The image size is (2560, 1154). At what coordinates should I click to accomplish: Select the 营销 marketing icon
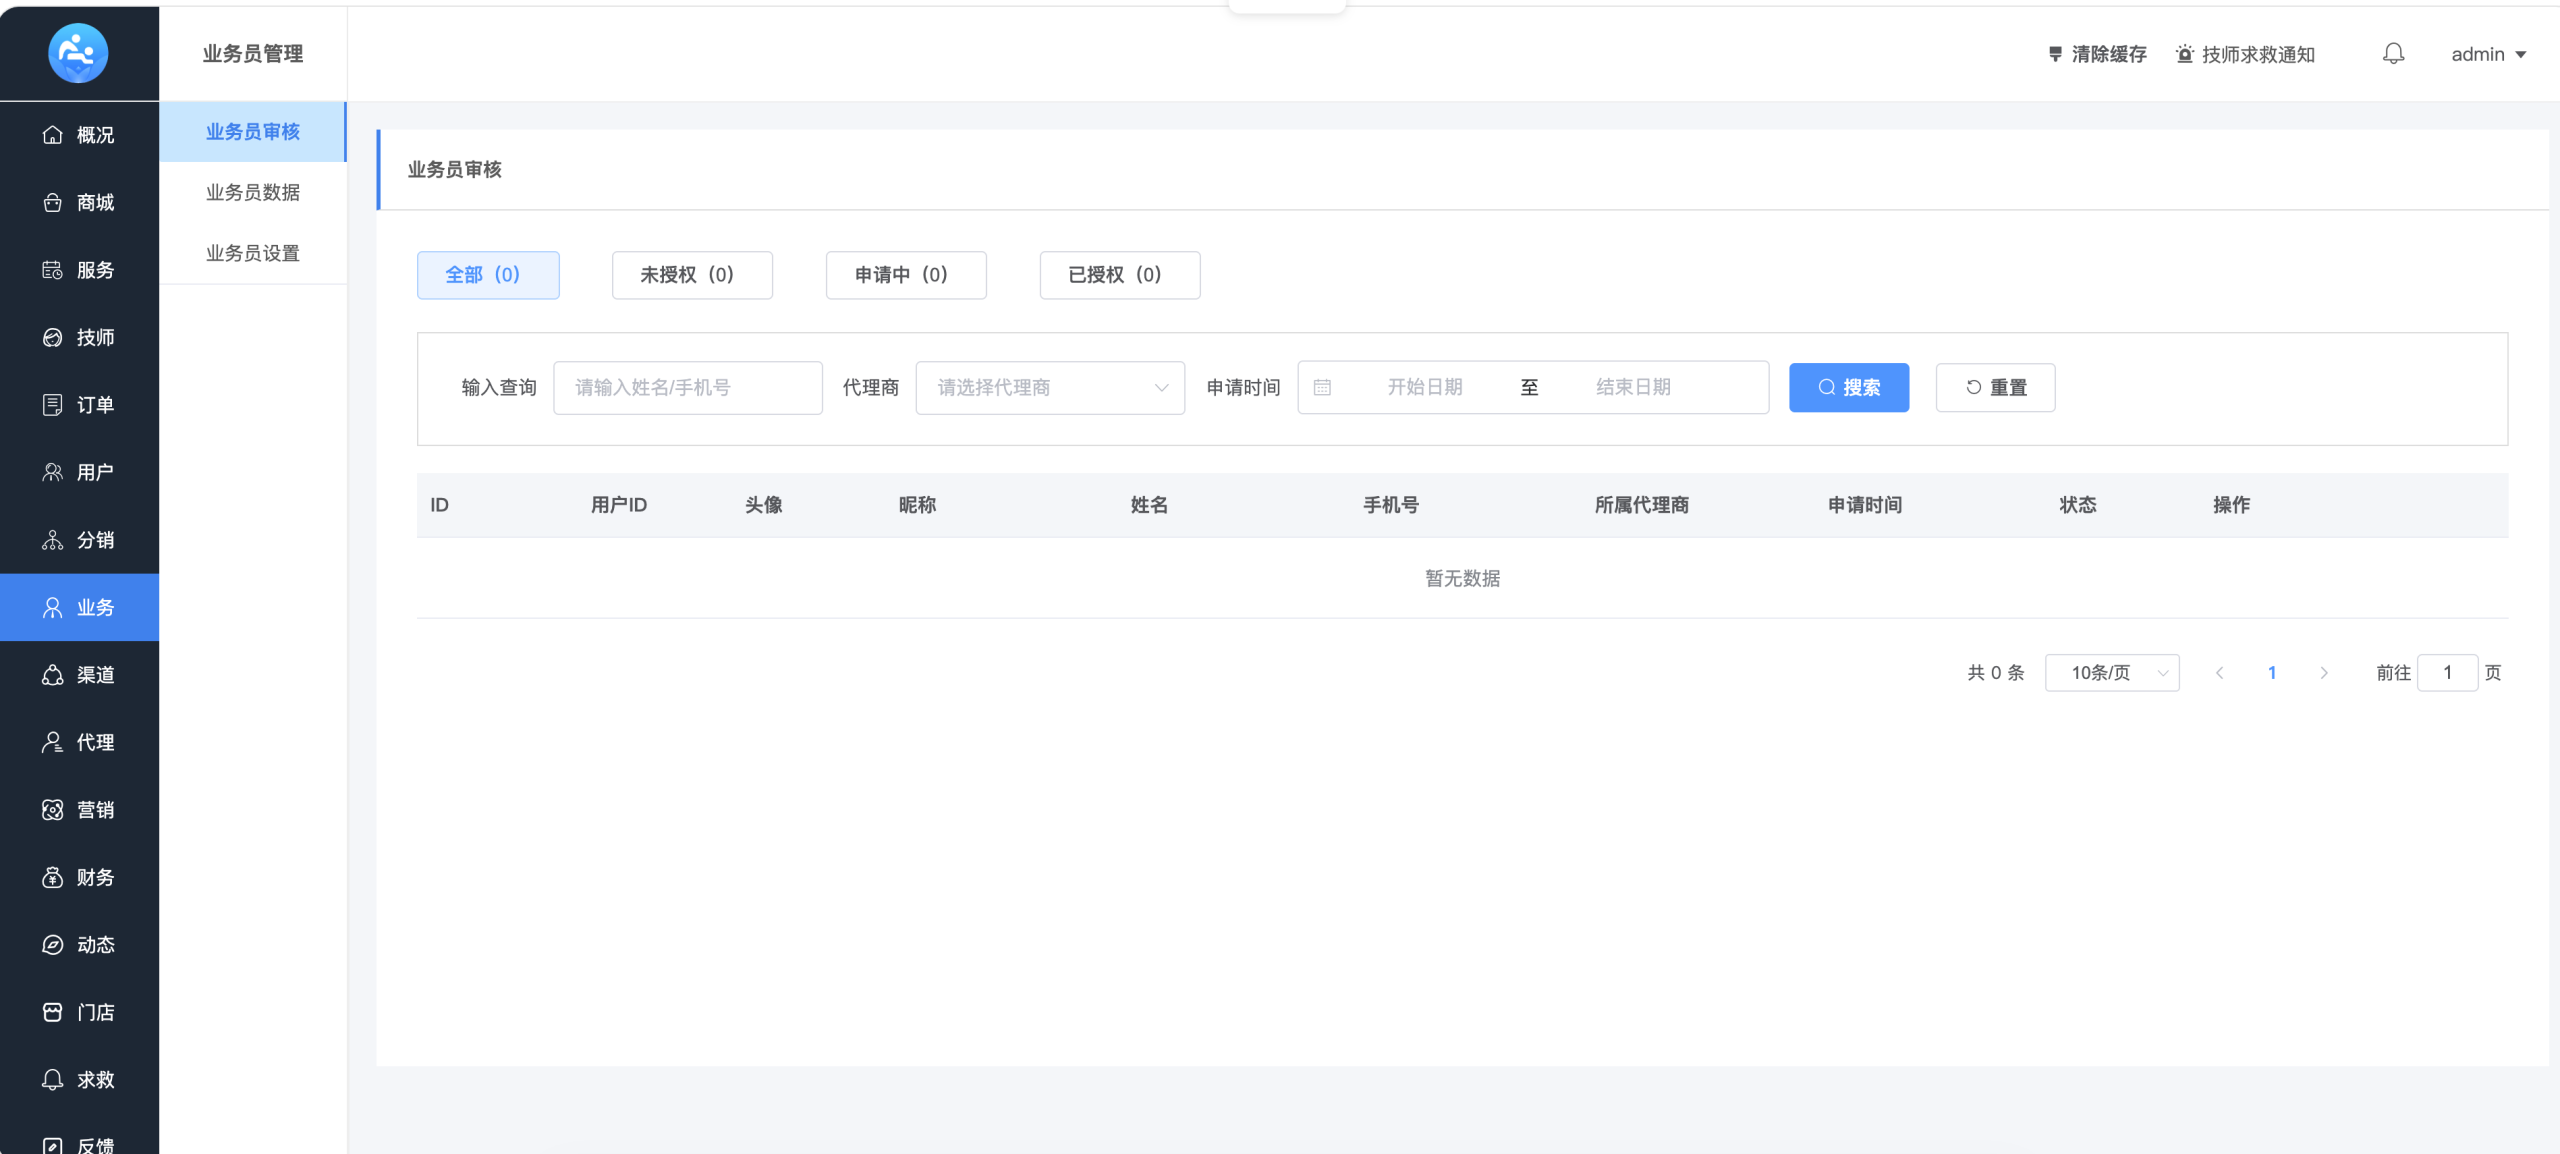(53, 810)
